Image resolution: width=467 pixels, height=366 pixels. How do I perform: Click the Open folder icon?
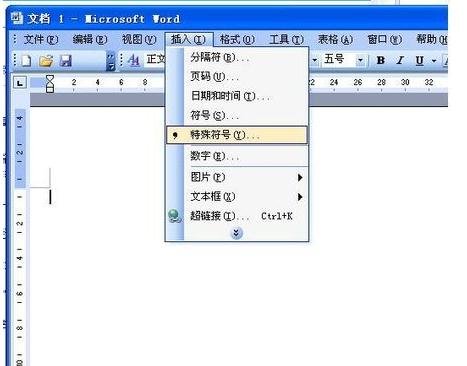click(46, 61)
